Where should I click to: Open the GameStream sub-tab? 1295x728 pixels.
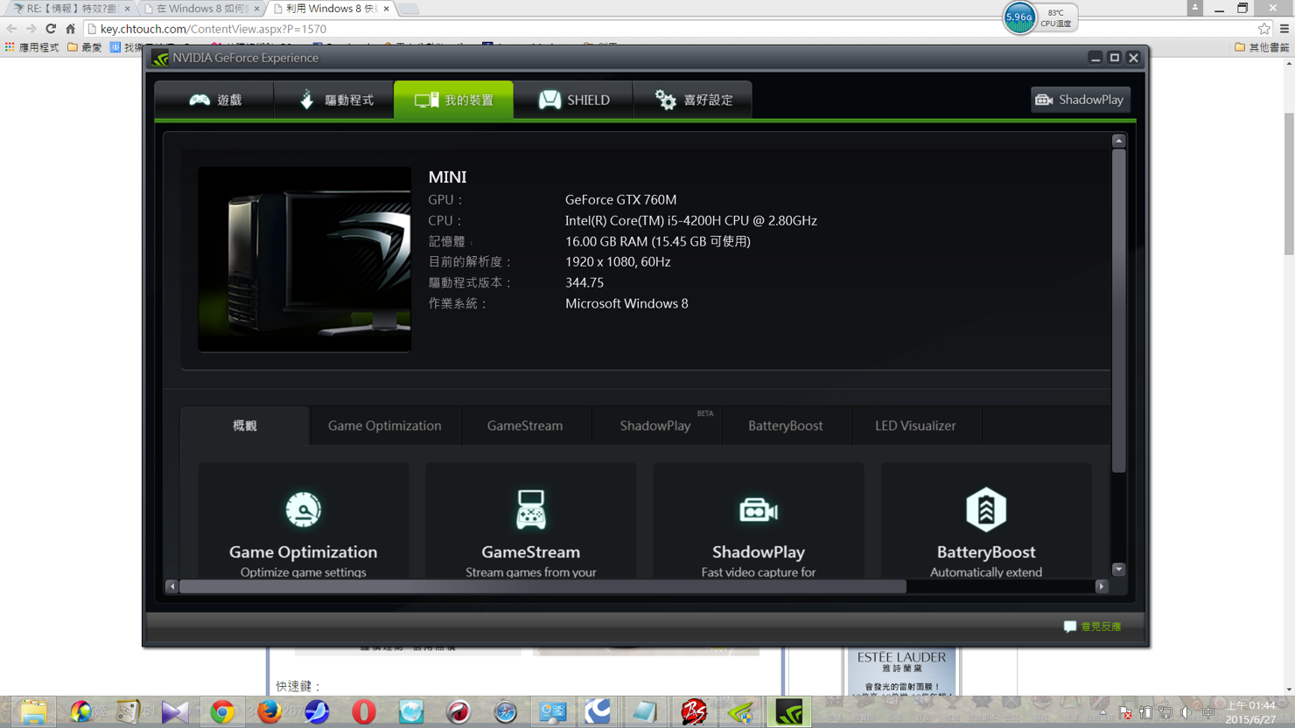(525, 426)
